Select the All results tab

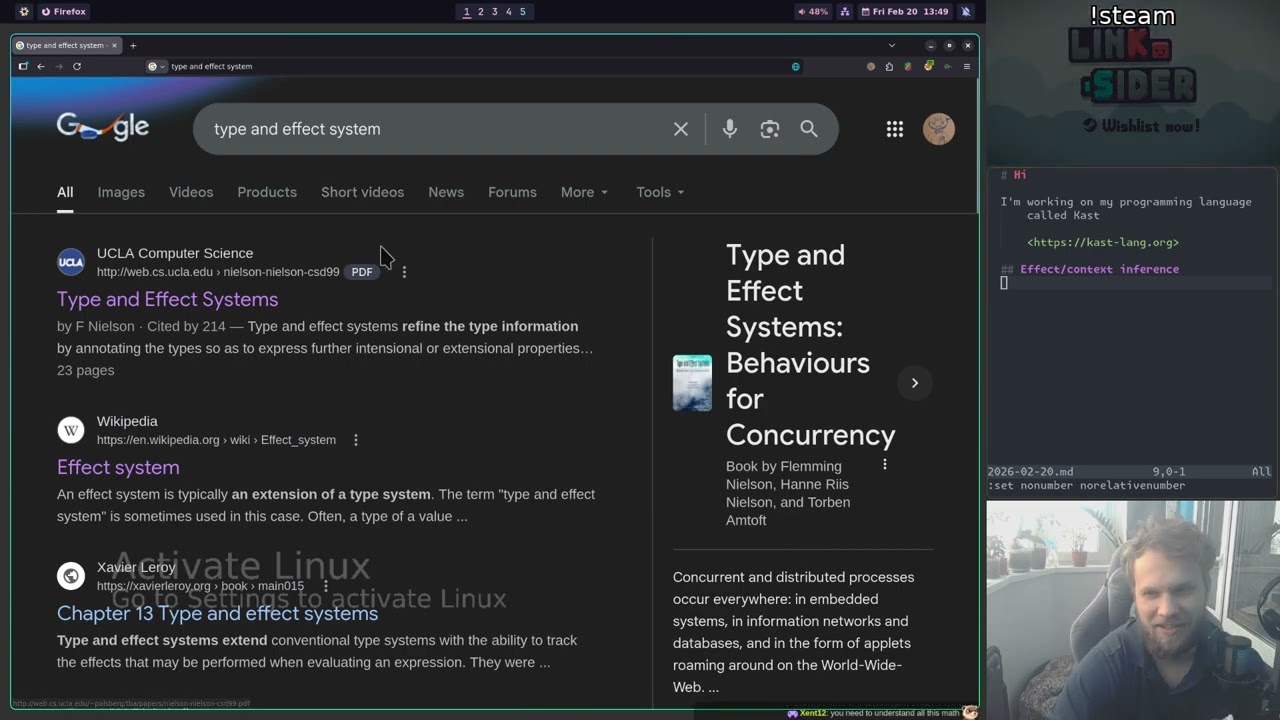point(65,192)
